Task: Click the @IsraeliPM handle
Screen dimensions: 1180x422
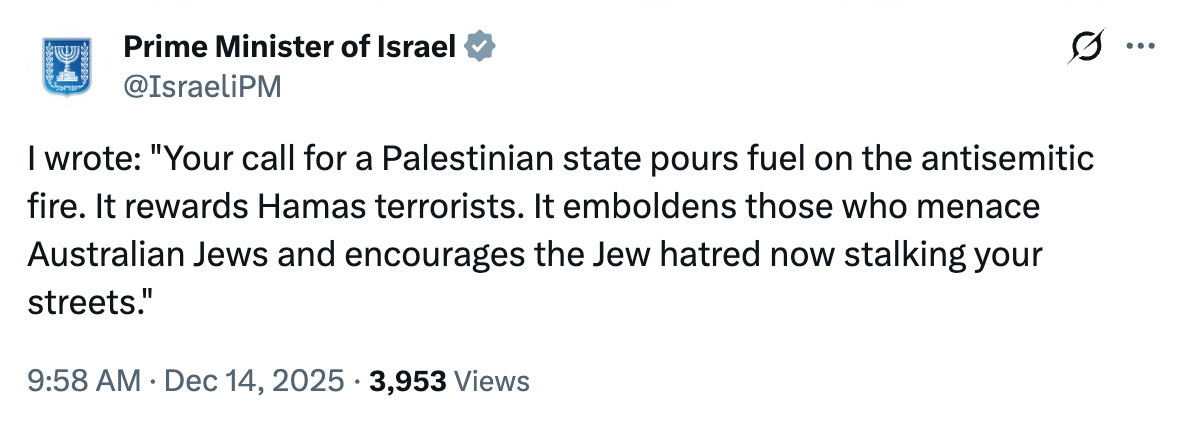Action: 202,88
